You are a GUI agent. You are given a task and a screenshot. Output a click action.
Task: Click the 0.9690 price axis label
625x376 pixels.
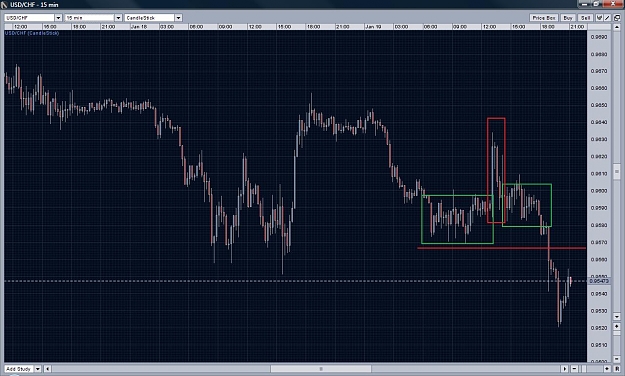click(599, 37)
